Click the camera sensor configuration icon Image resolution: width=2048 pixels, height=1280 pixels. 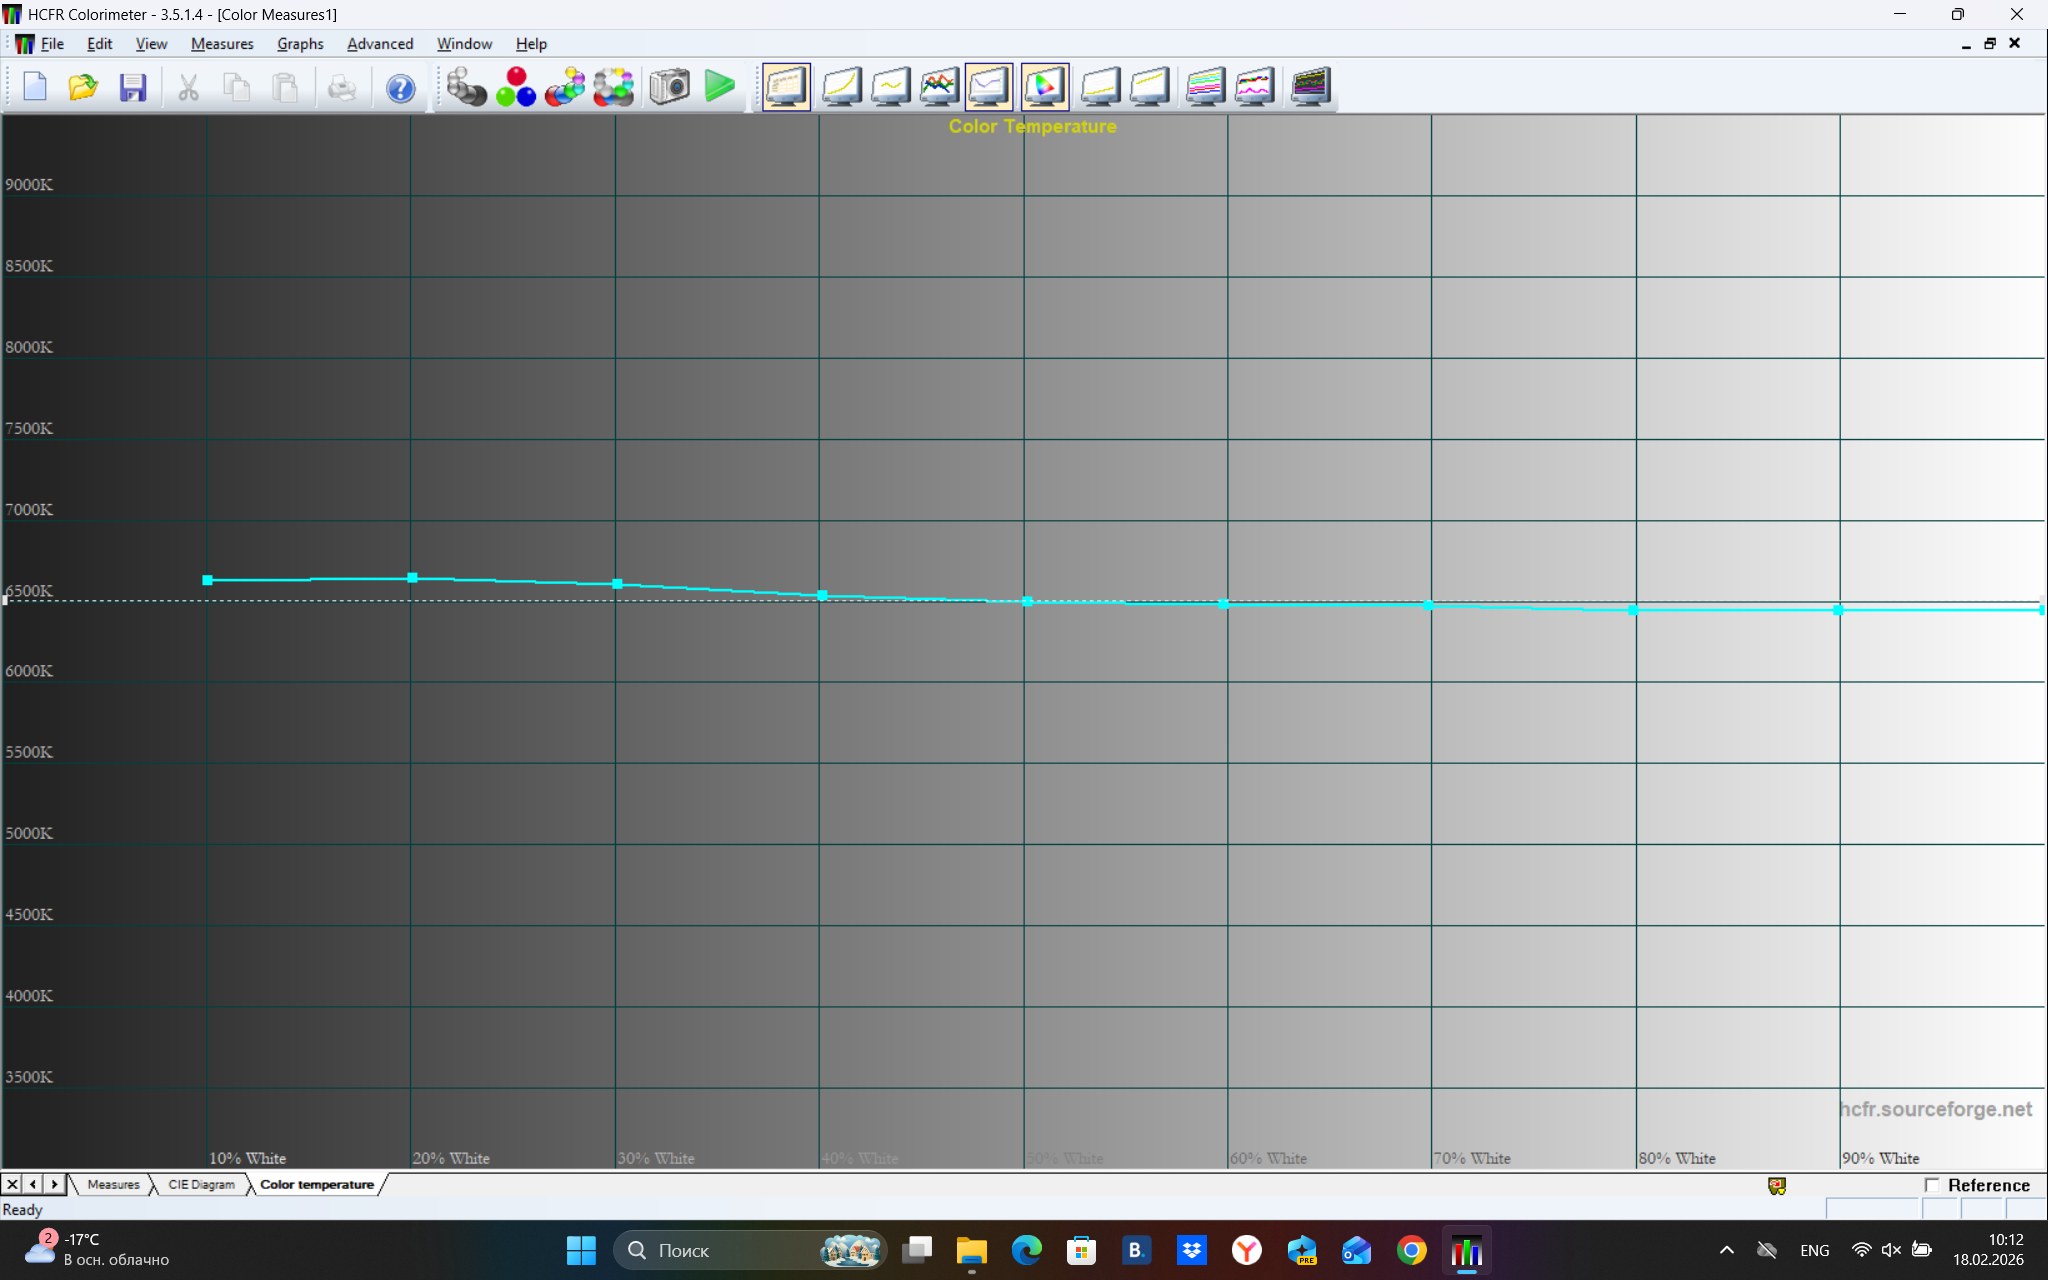669,87
